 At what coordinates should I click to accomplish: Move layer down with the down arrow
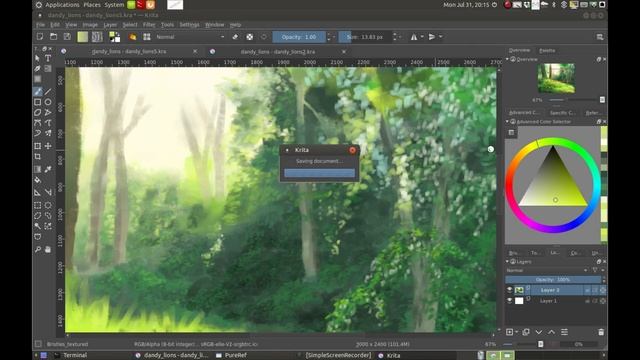(x=539, y=332)
